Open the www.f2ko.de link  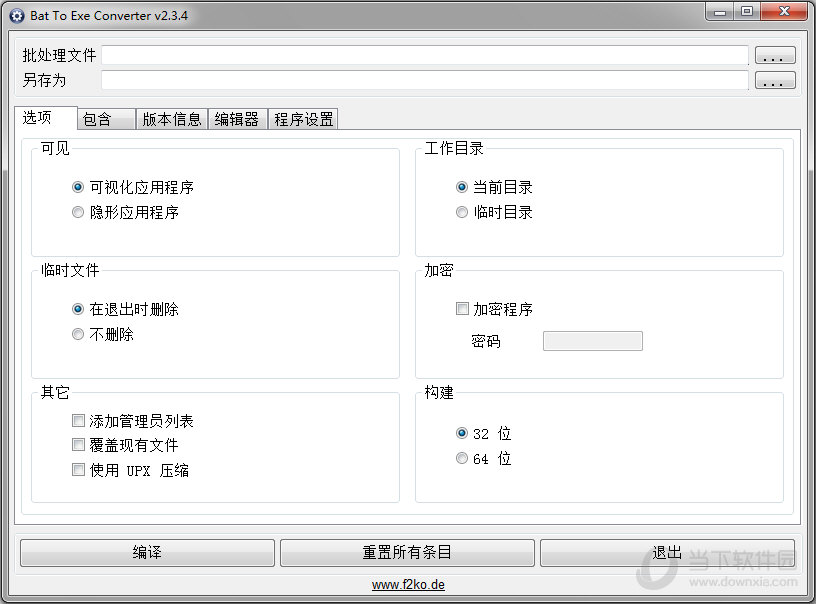coord(408,585)
